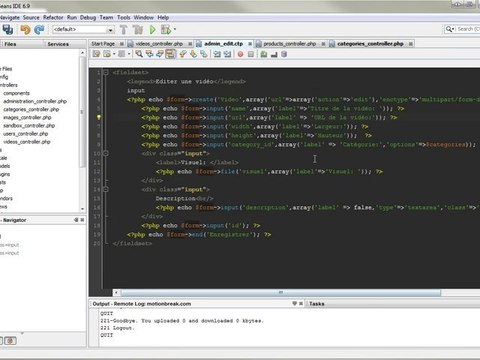
Task: Switch to the Files panel tab
Action: 10,44
